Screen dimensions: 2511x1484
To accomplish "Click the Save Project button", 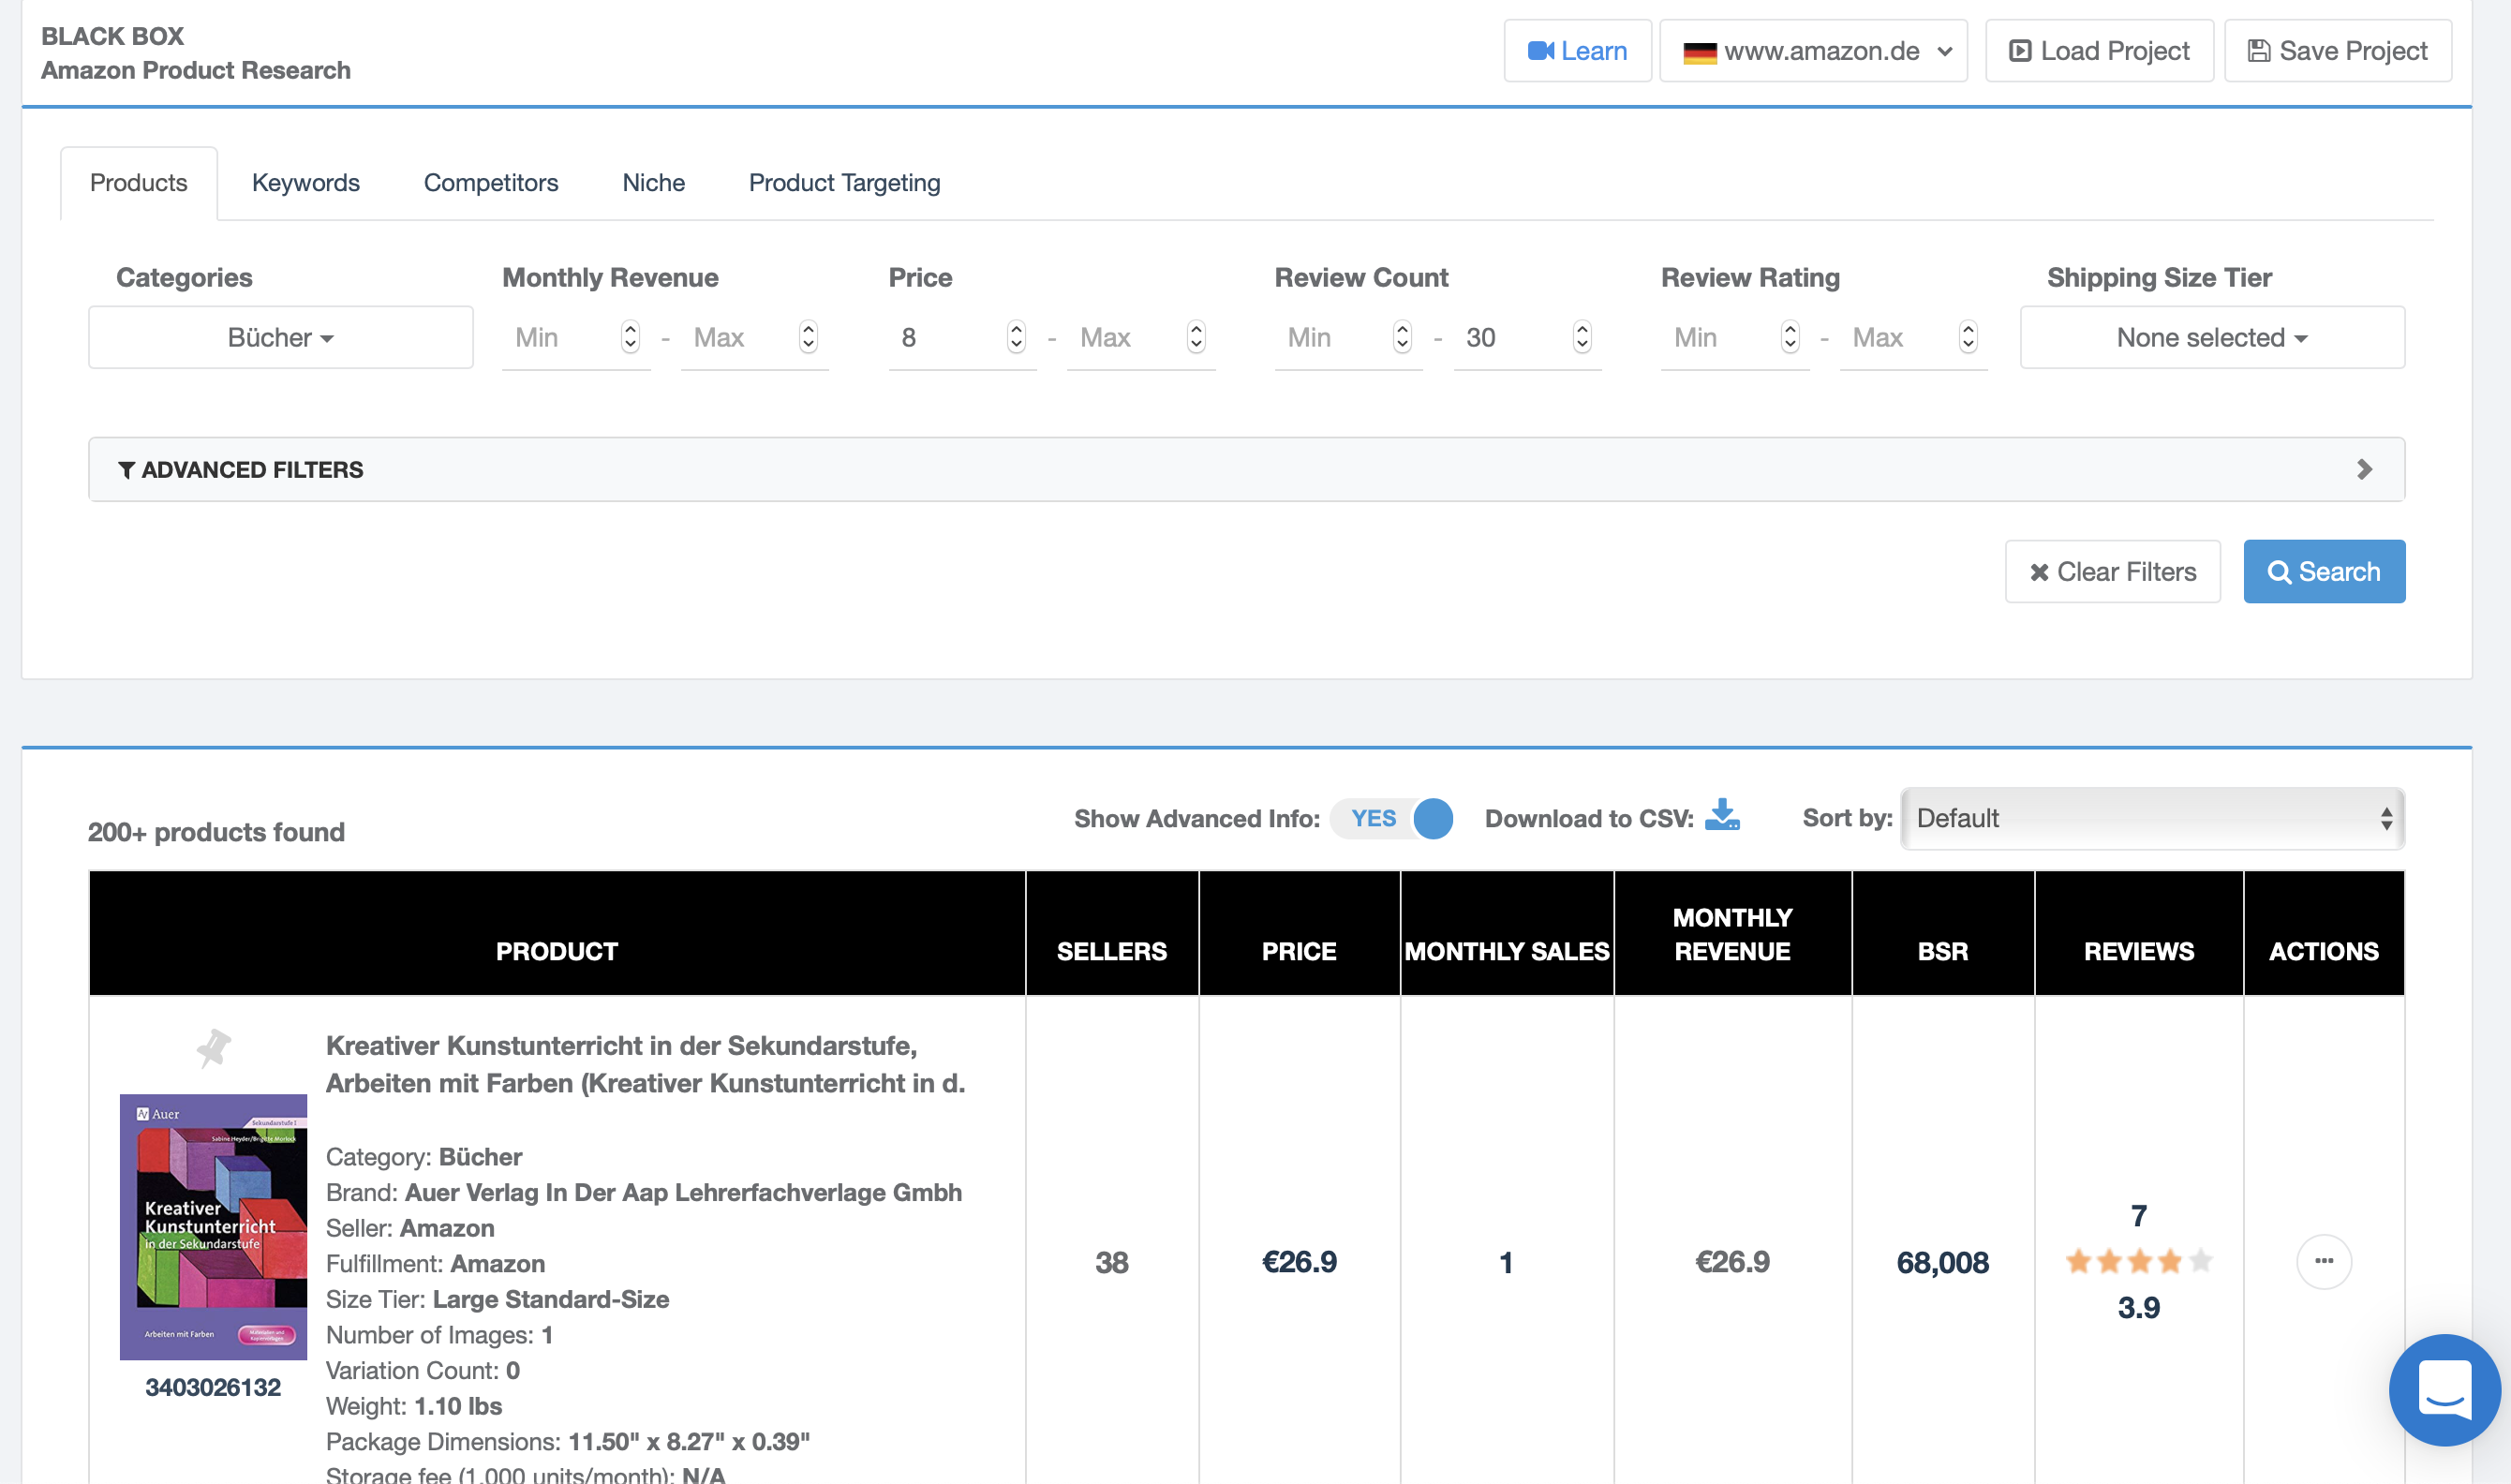I will 2337,51.
